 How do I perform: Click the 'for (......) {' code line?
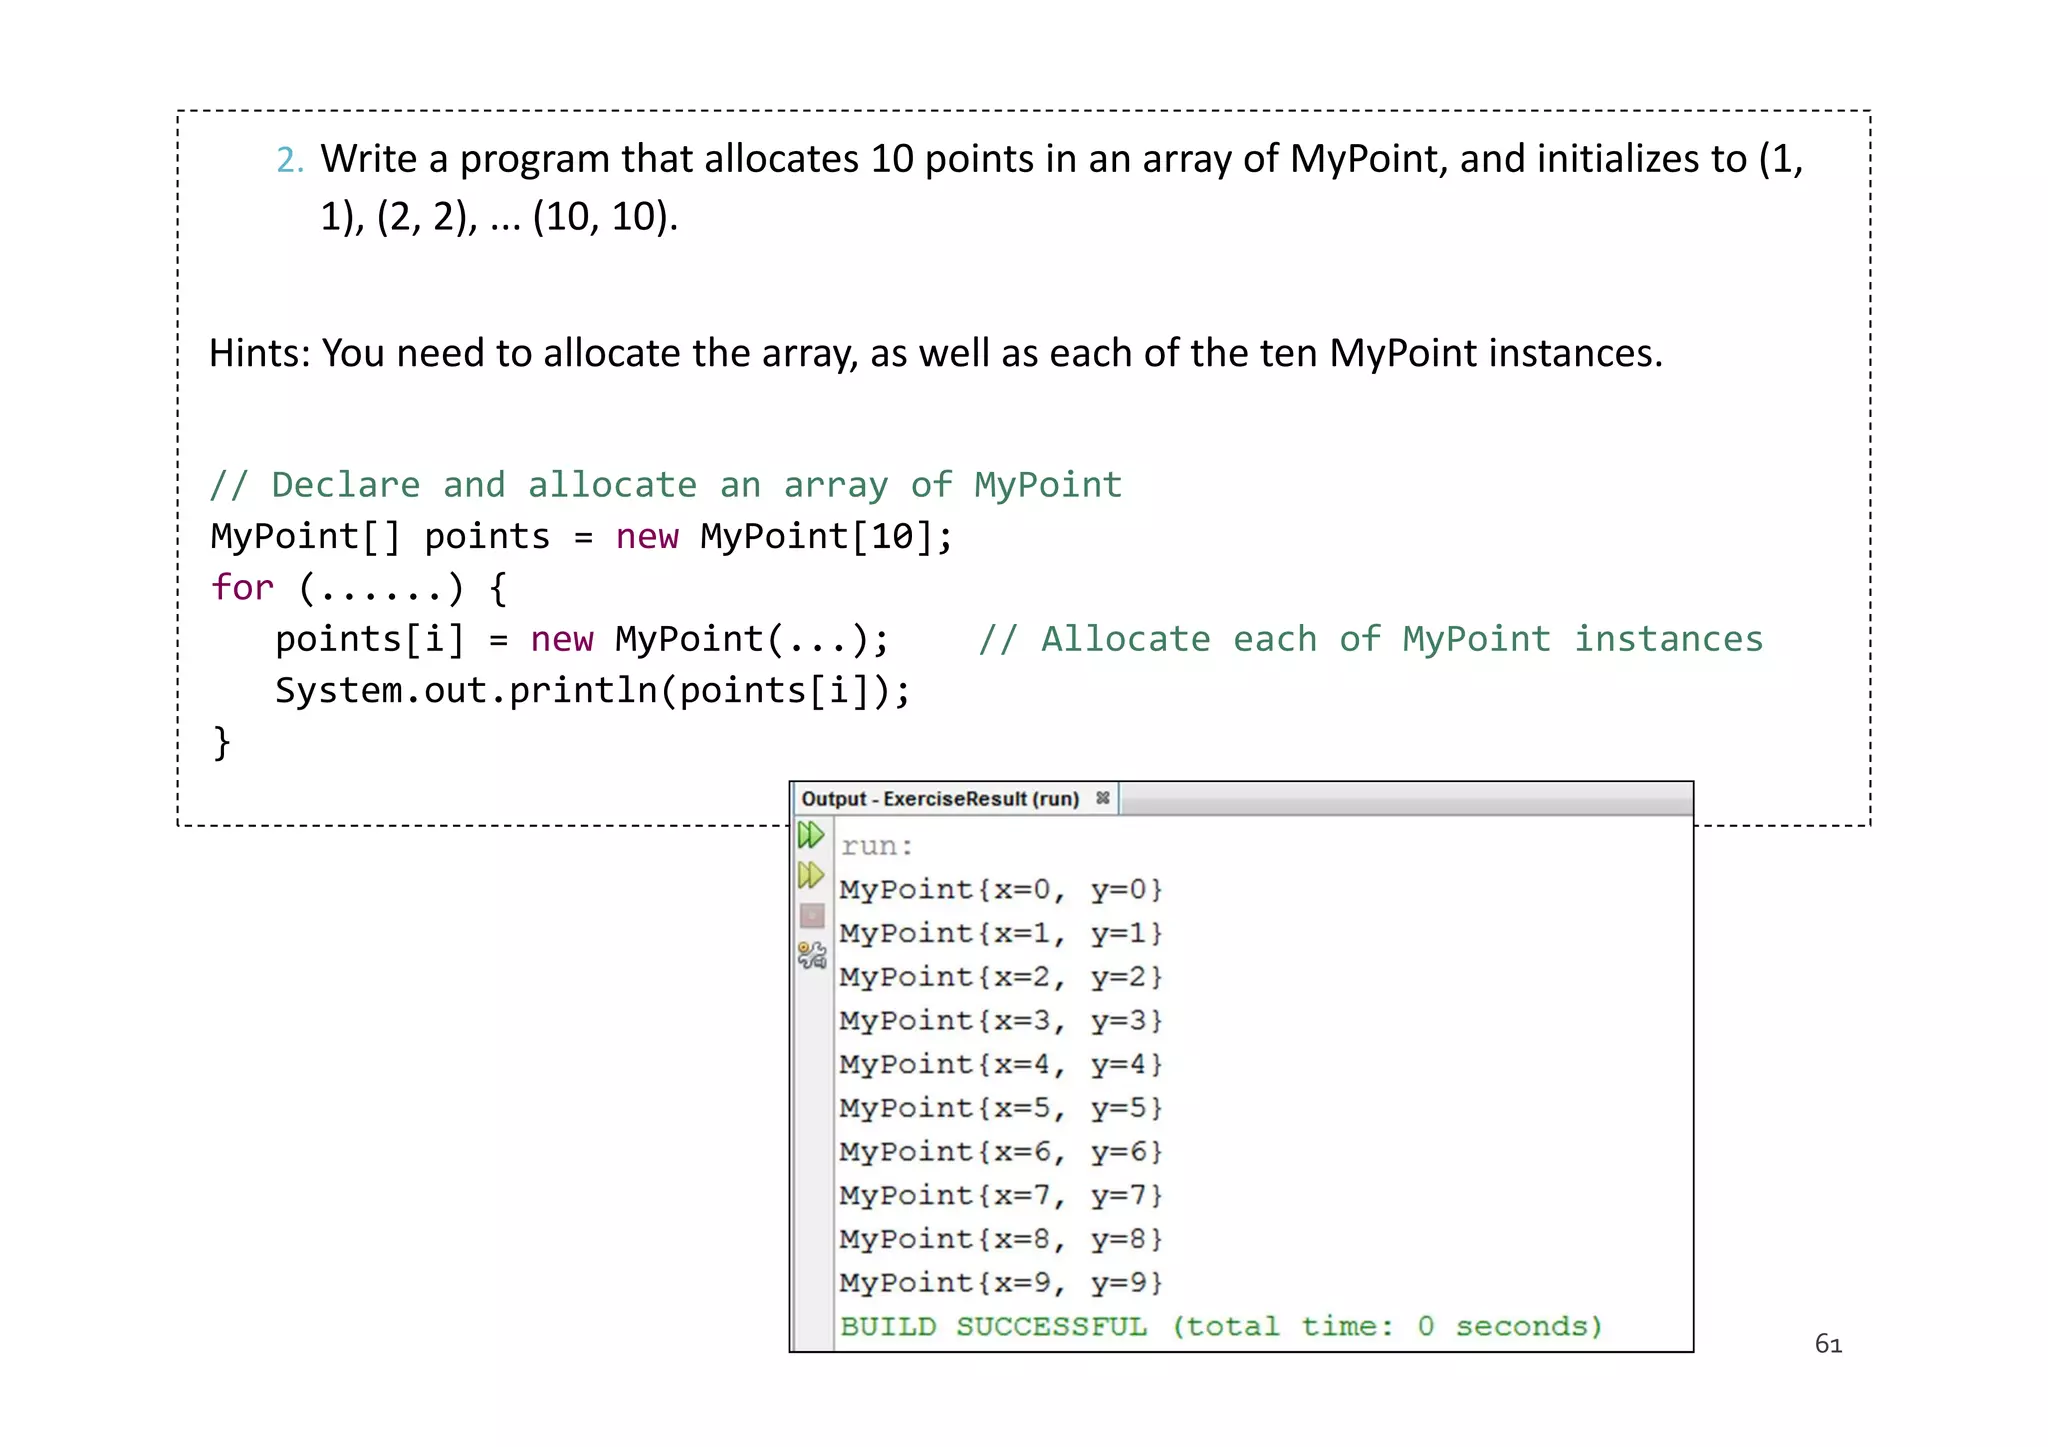coord(359,588)
